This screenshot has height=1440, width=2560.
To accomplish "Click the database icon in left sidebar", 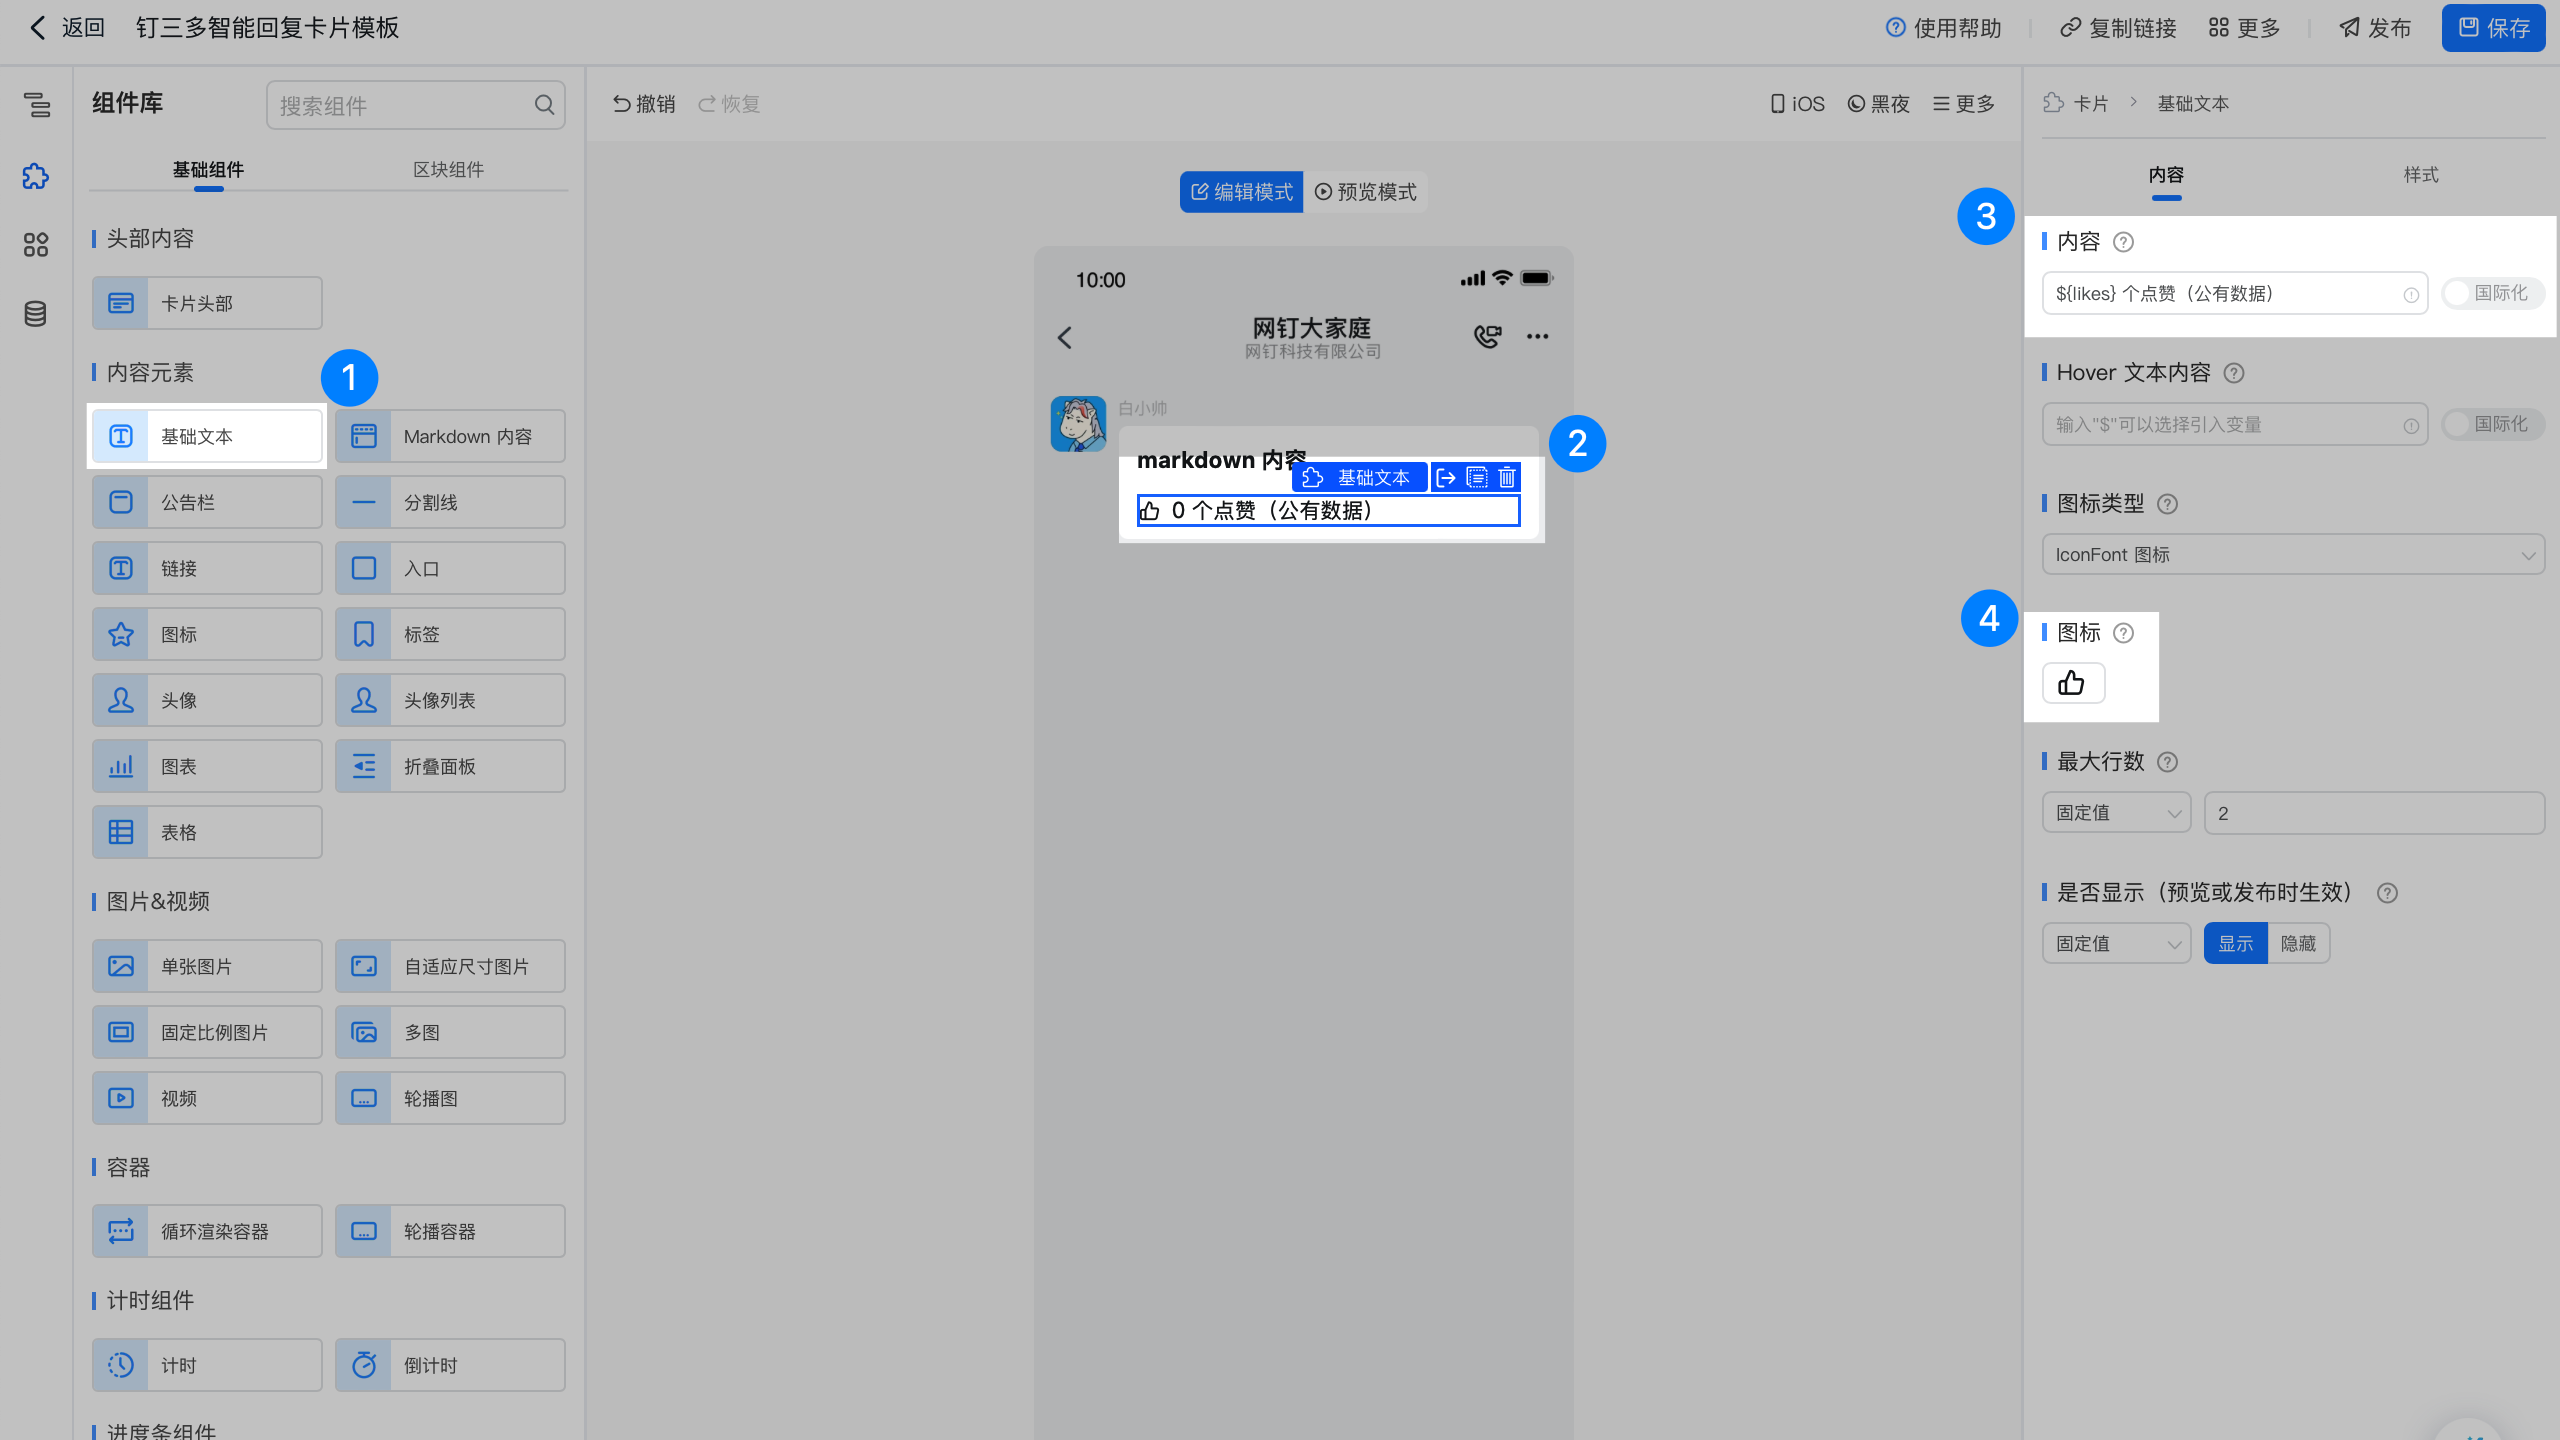I will pyautogui.click(x=36, y=314).
